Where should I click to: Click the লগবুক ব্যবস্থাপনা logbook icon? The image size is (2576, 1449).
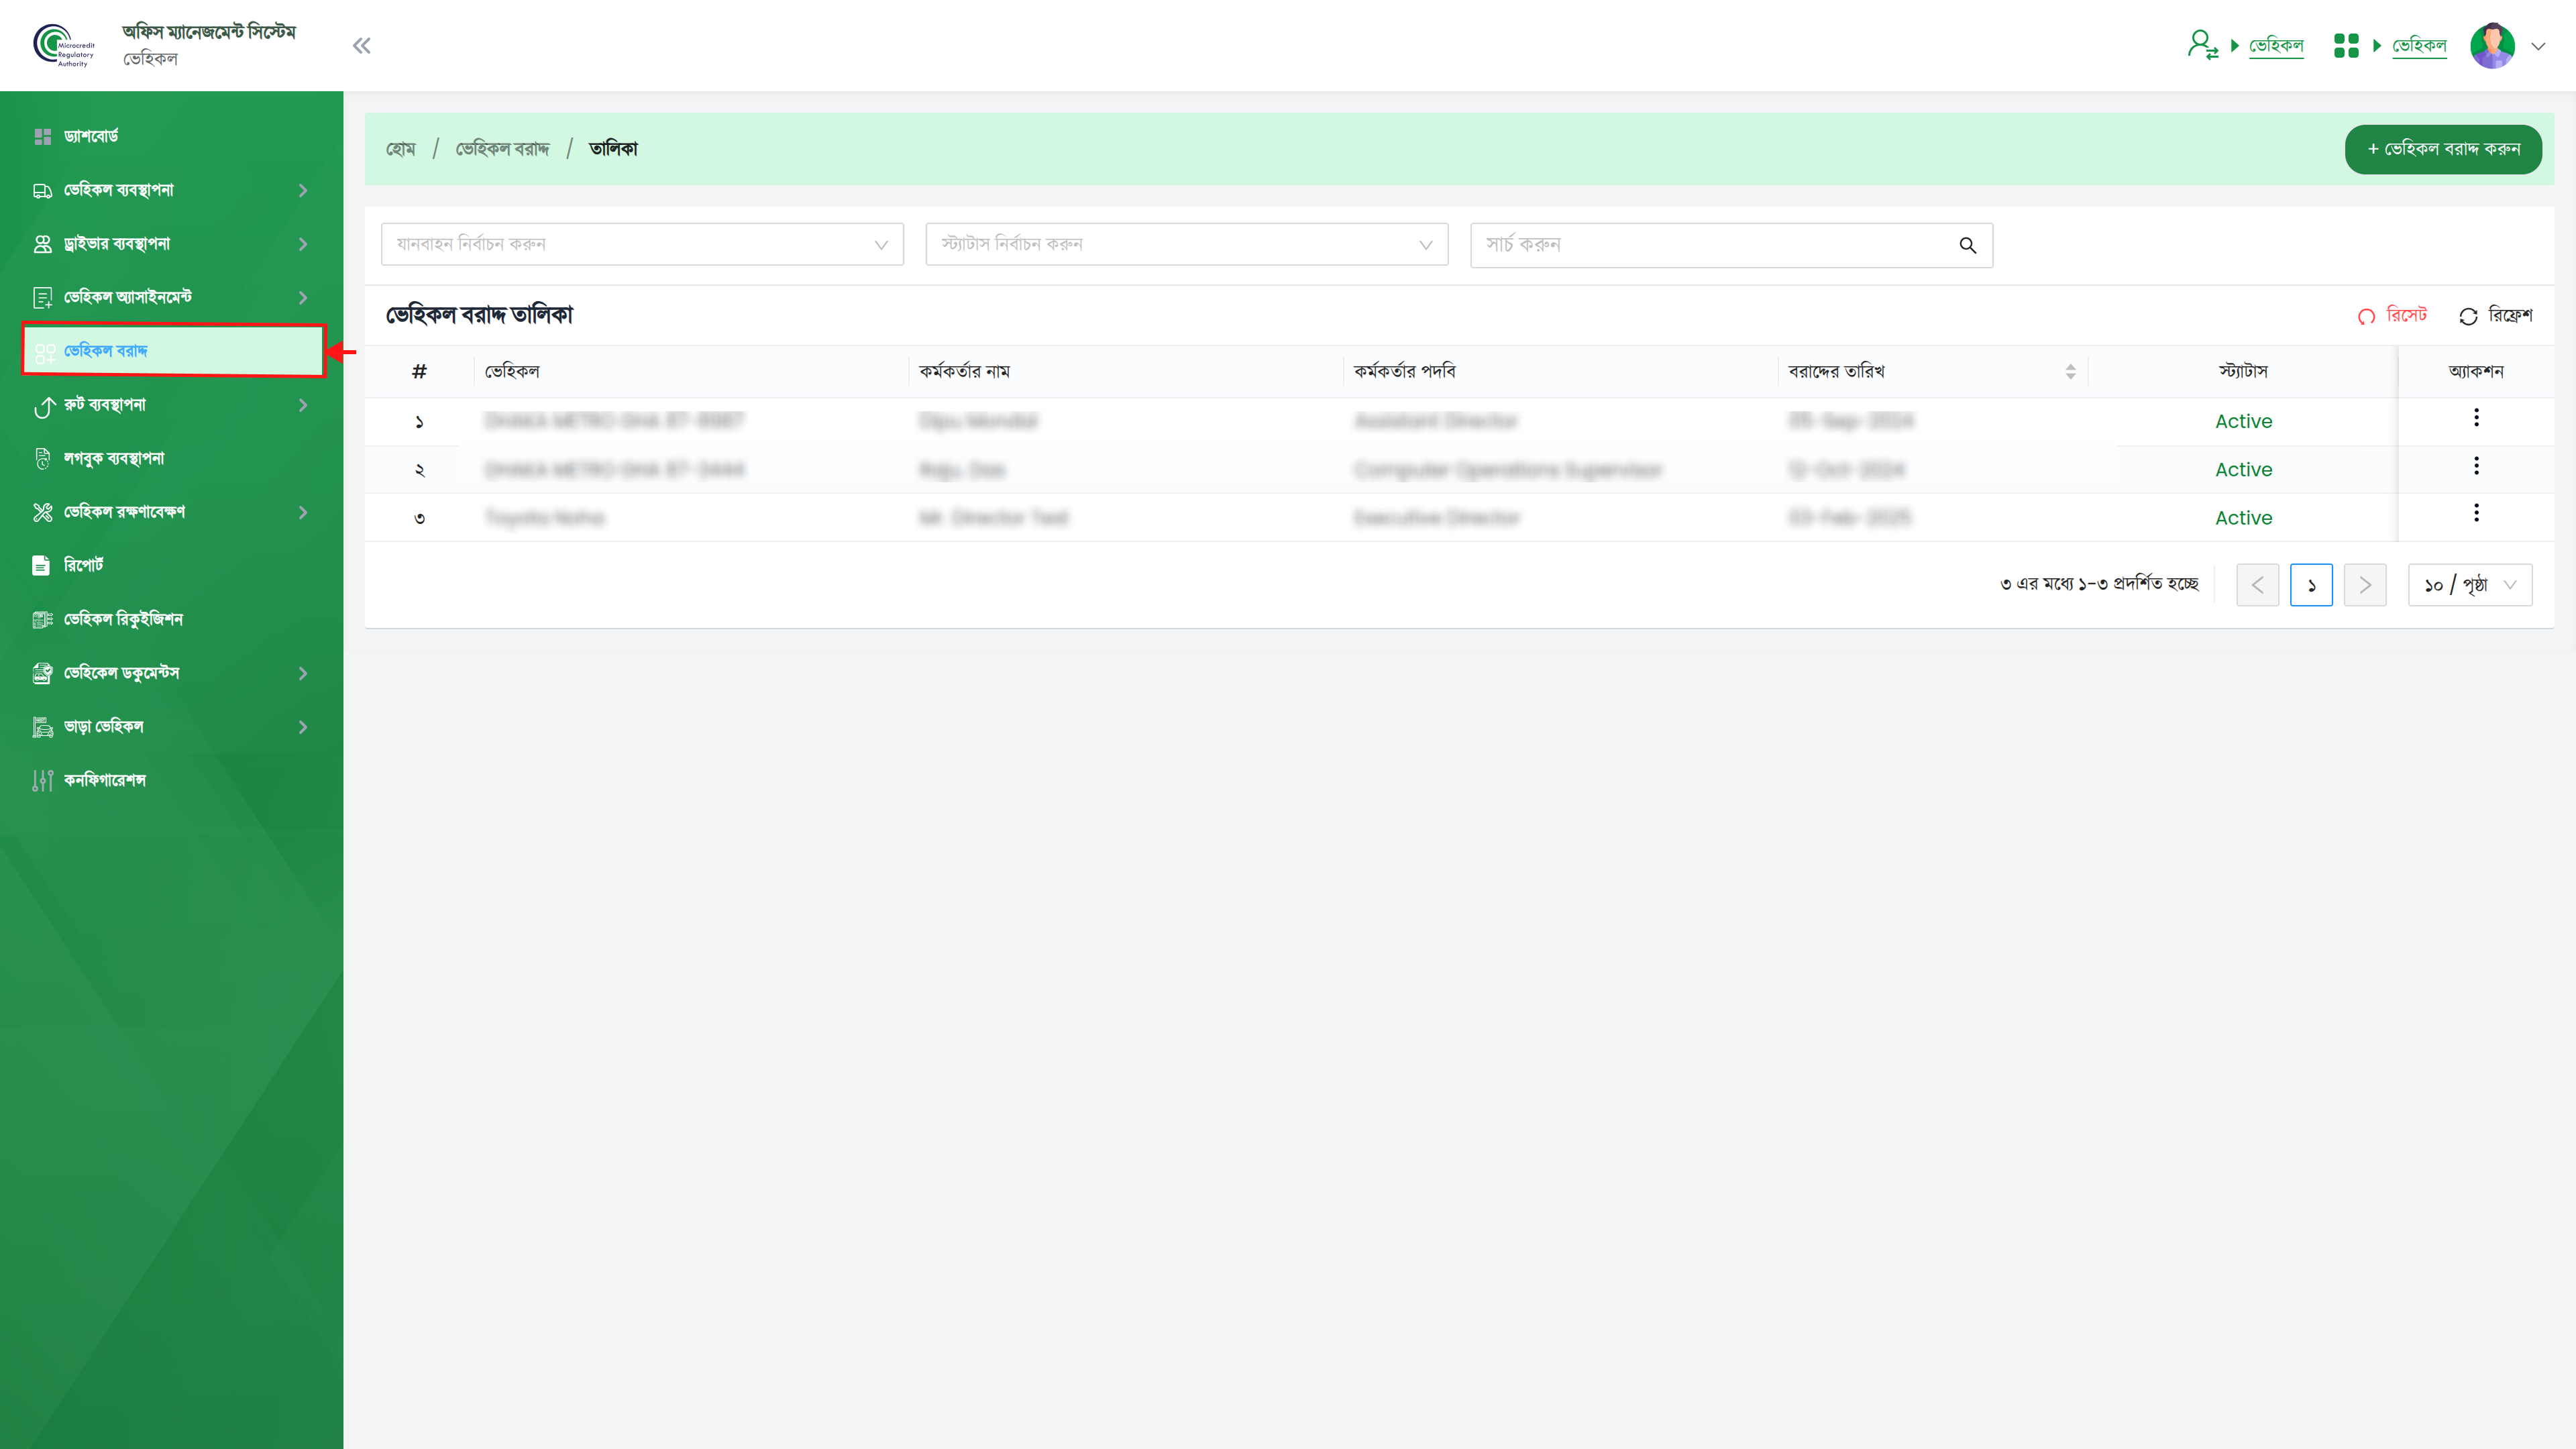coord(42,459)
